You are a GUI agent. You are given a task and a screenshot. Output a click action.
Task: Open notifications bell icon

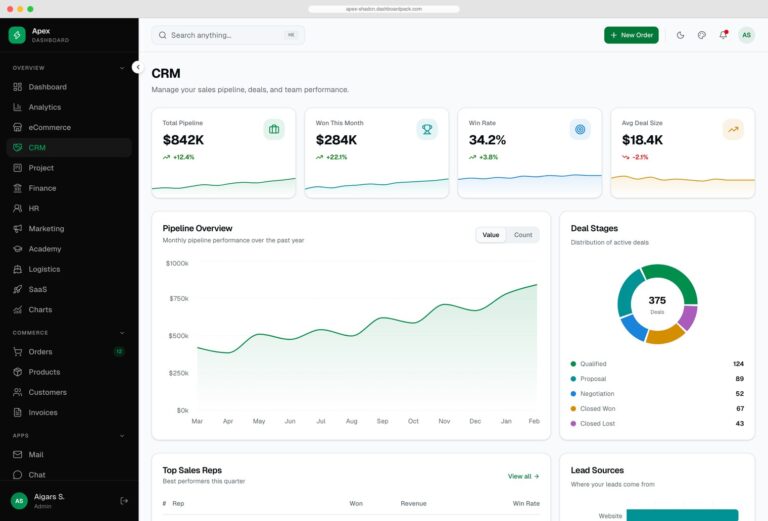pyautogui.click(x=723, y=35)
